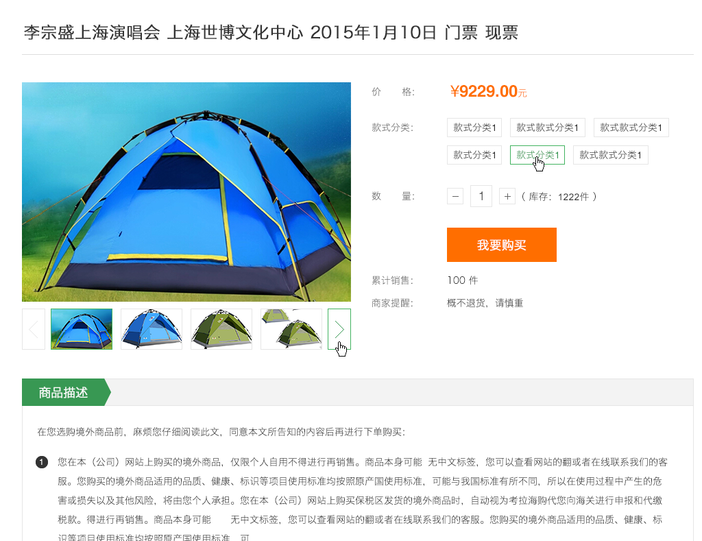Image resolution: width=702 pixels, height=541 pixels.
Task: Select the single green tent thumbnail
Action: click(x=221, y=329)
